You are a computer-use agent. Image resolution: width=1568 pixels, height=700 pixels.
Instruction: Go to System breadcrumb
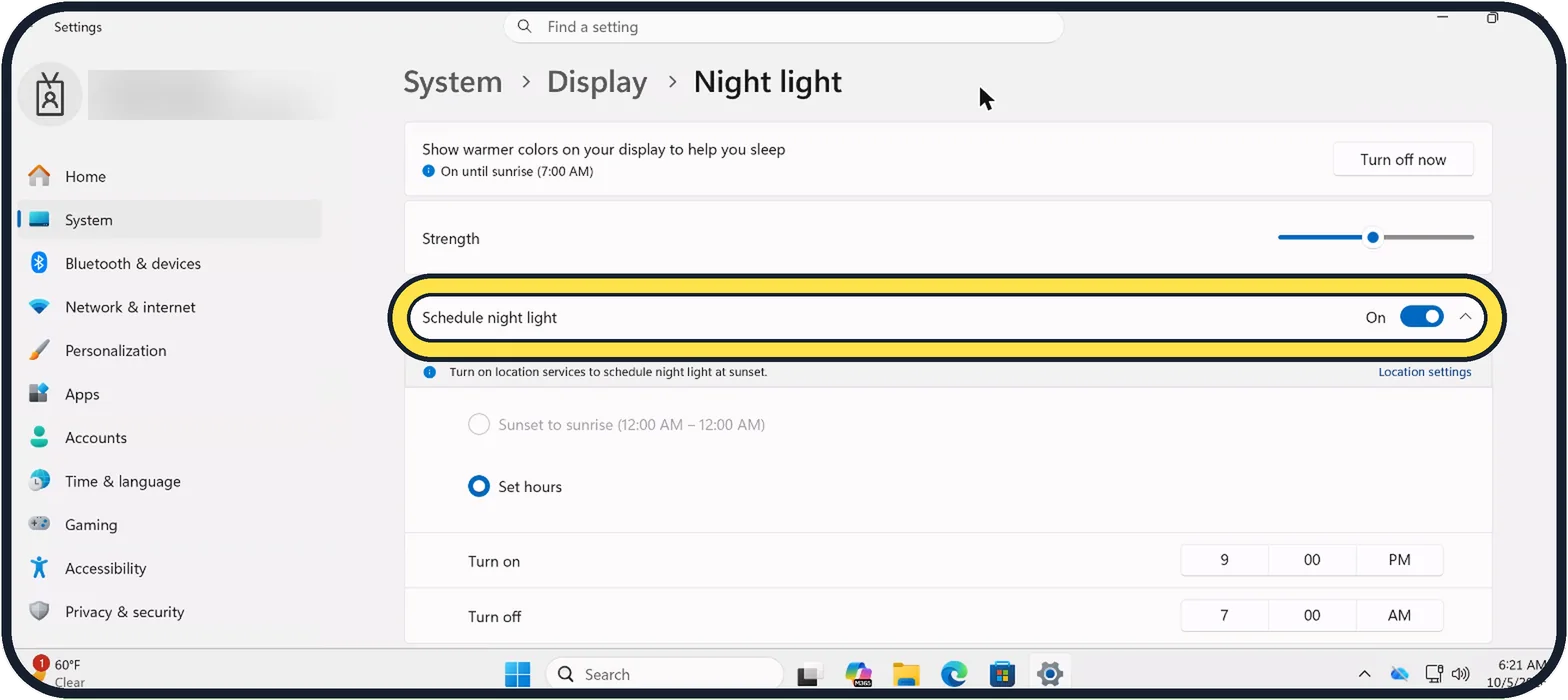tap(453, 82)
